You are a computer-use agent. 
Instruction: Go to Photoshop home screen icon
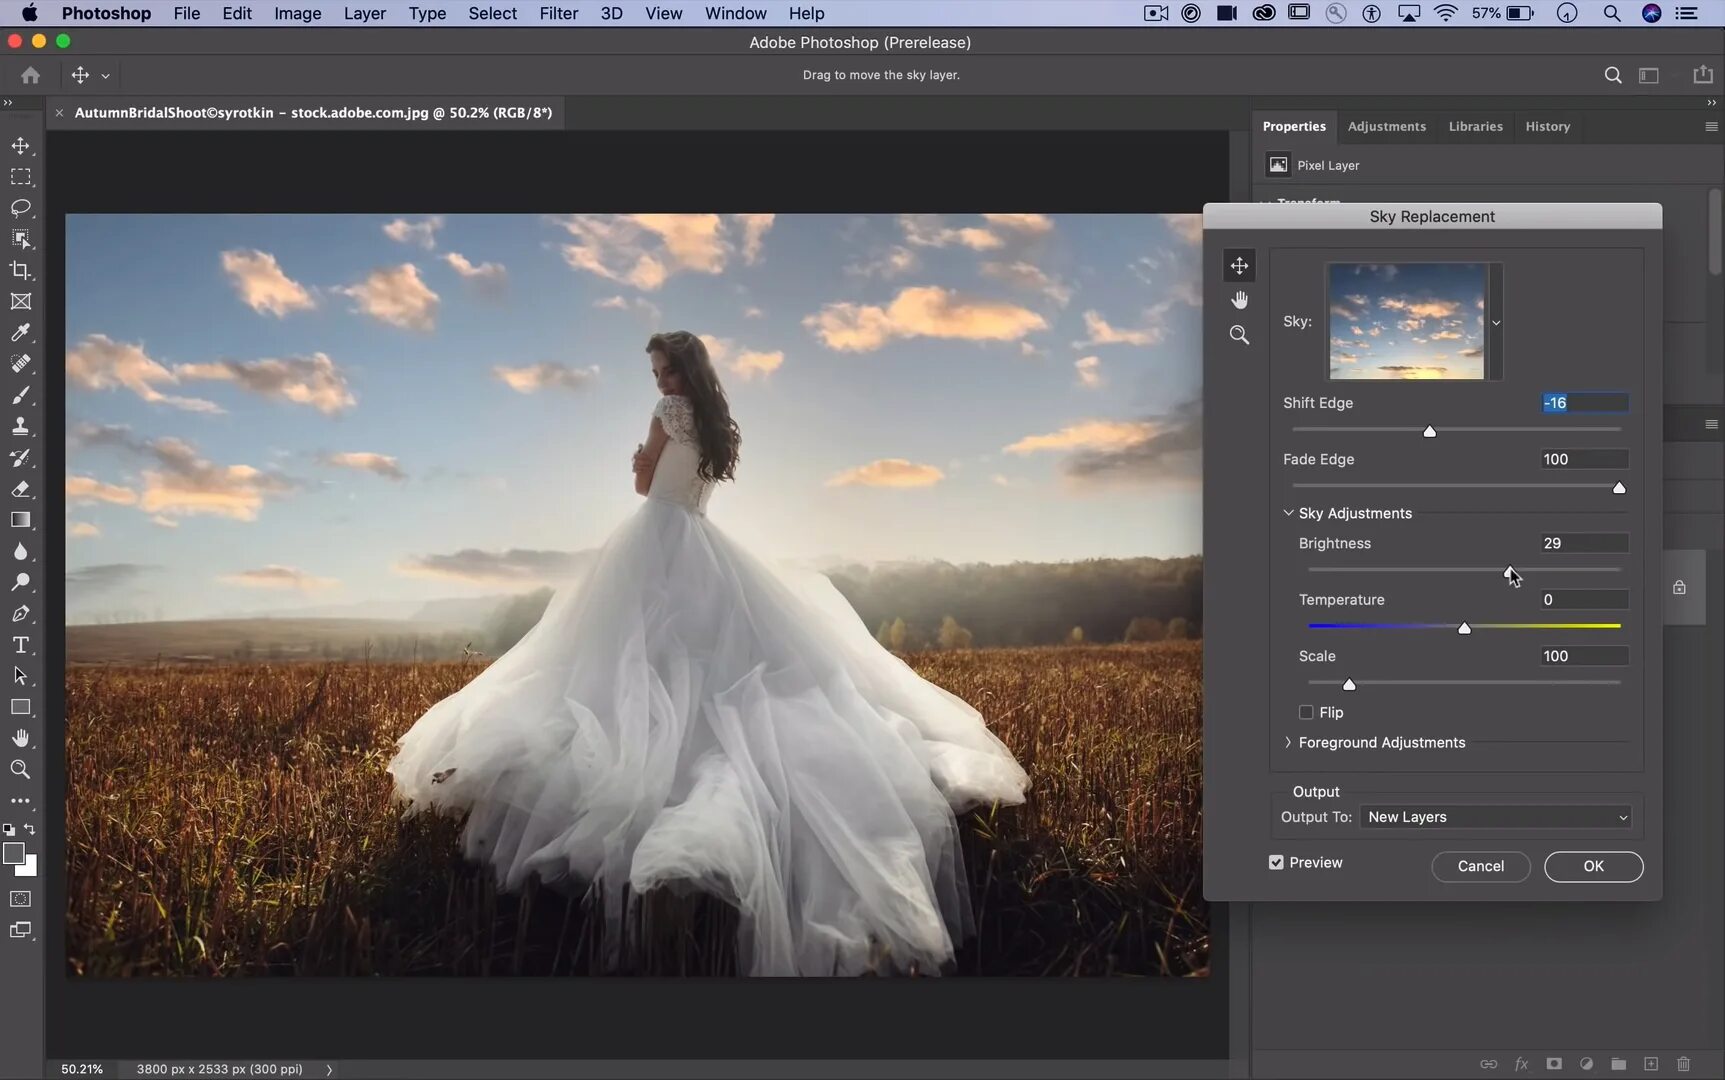click(x=30, y=75)
